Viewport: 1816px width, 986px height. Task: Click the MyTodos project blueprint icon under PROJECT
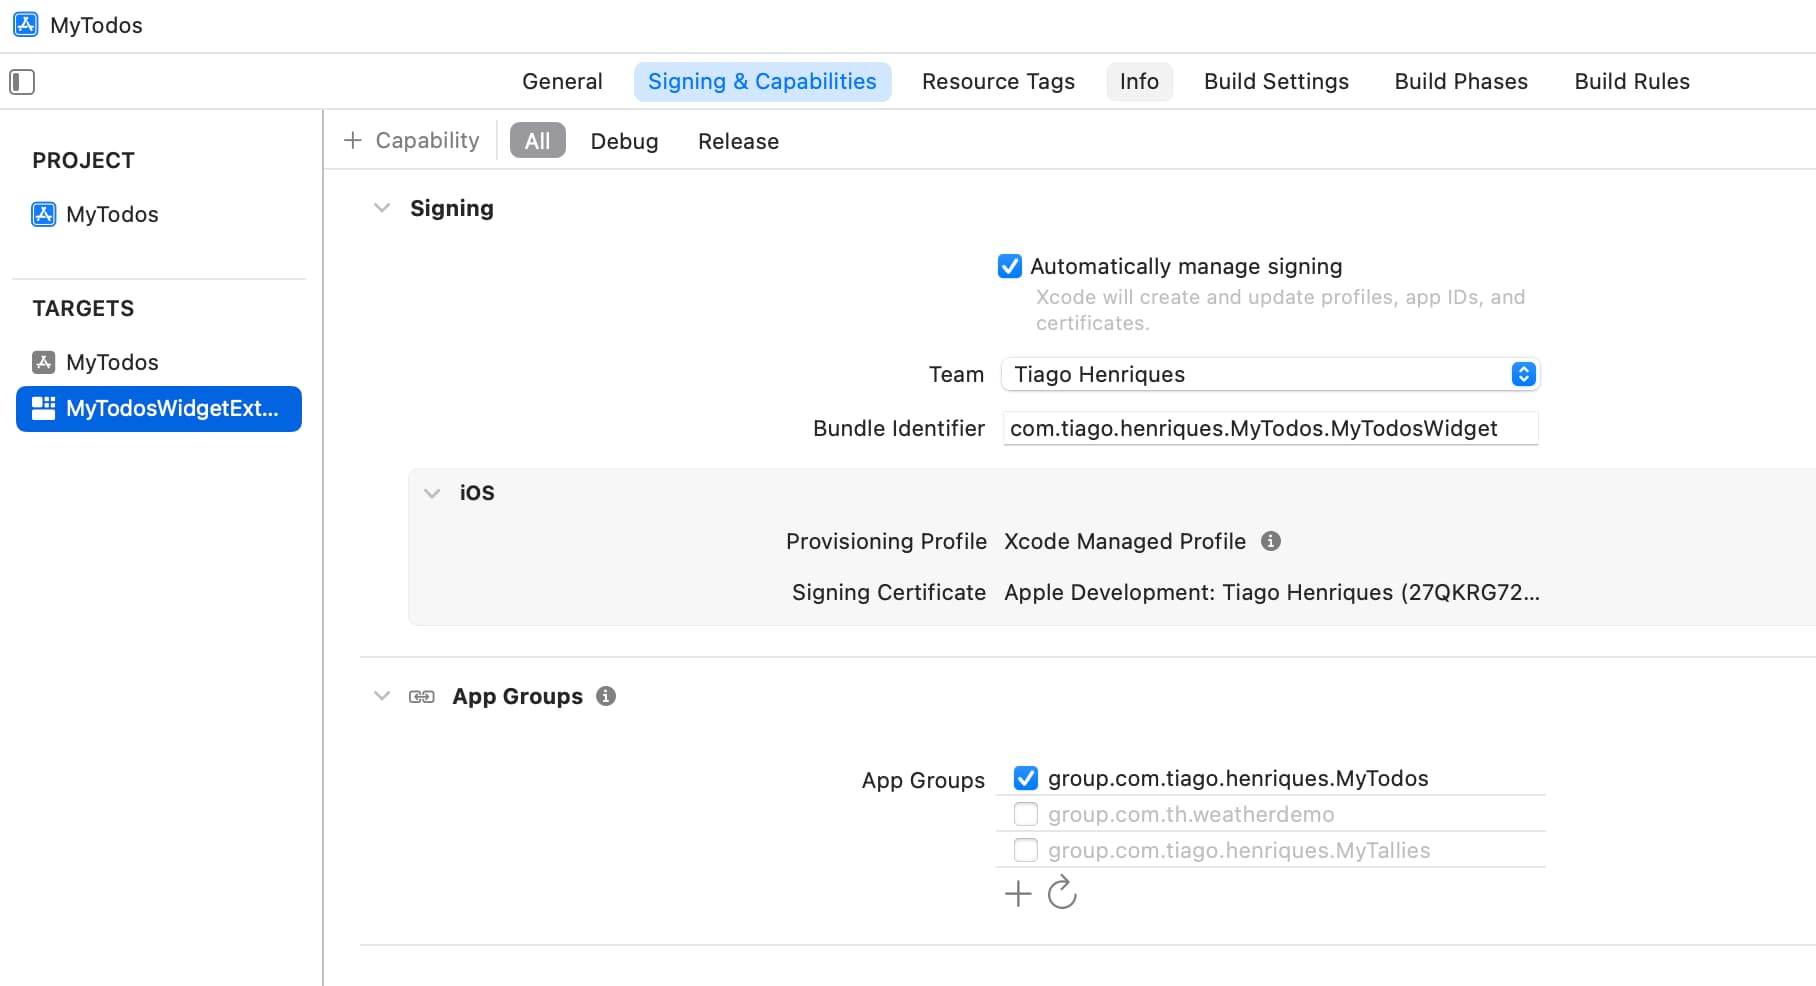pos(44,214)
